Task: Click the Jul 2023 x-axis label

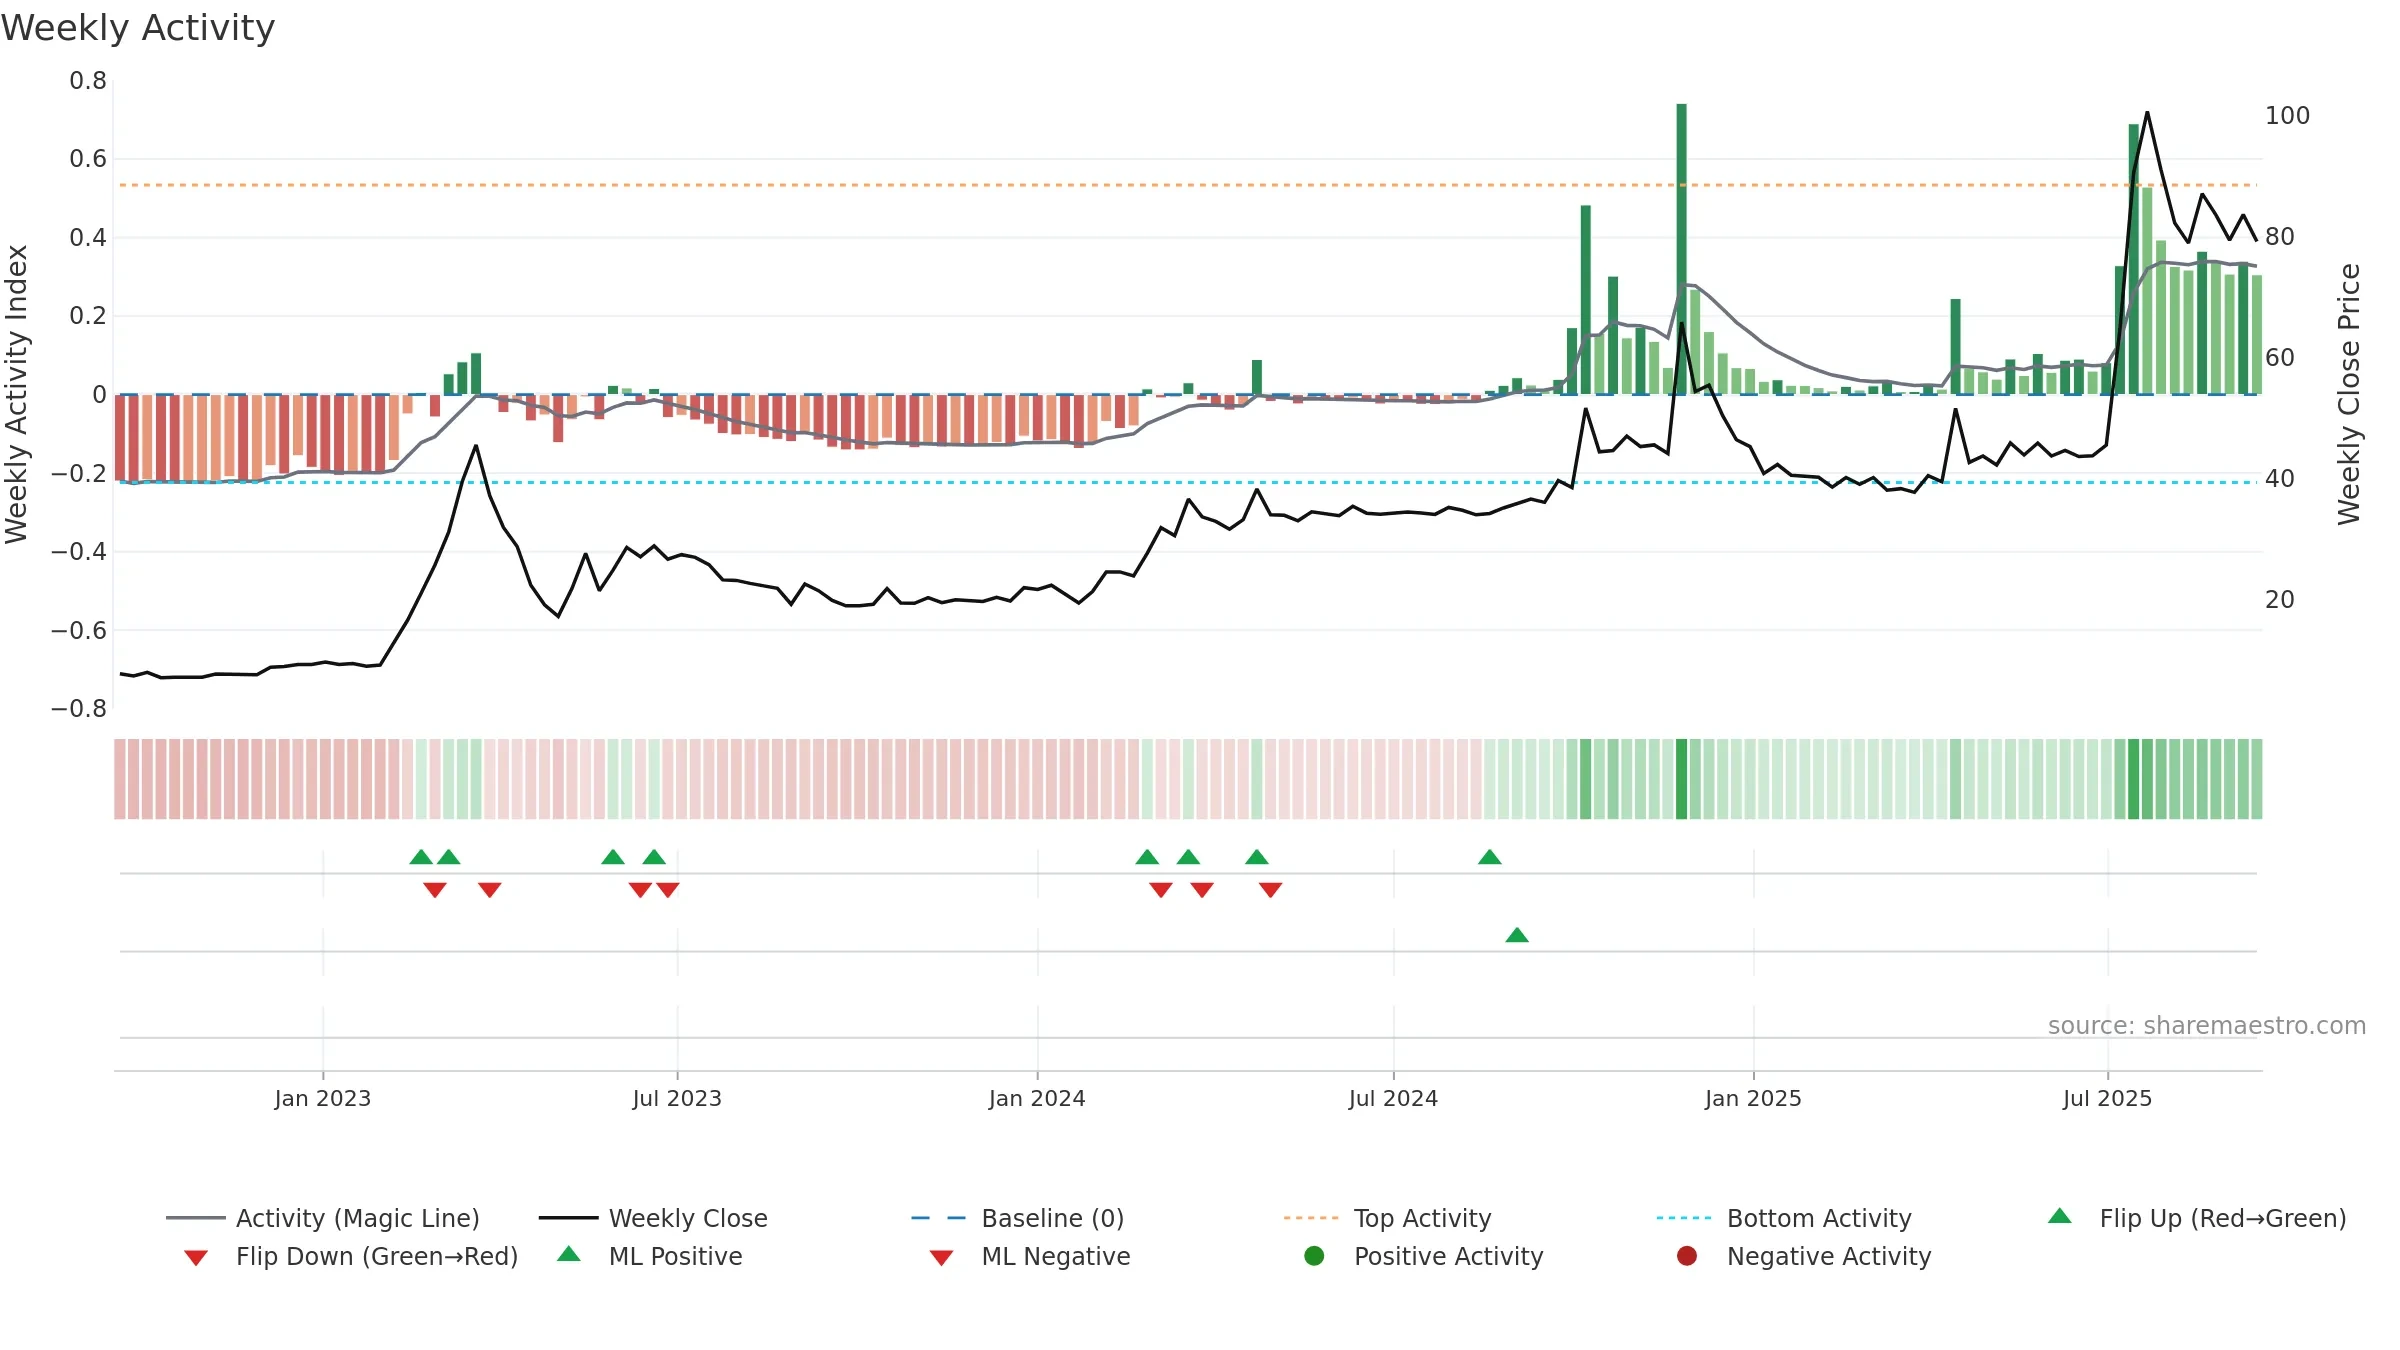Action: coord(677,1098)
